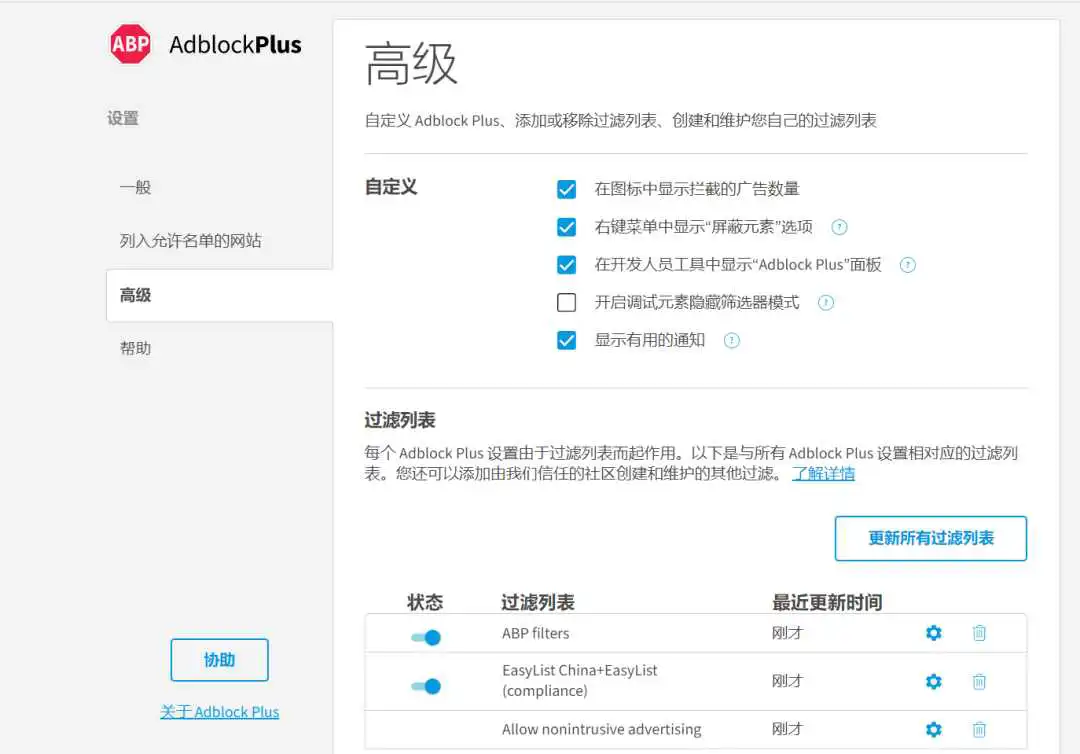The width and height of the screenshot is (1080, 754).
Task: Delete the ABP filters list
Action: point(979,633)
